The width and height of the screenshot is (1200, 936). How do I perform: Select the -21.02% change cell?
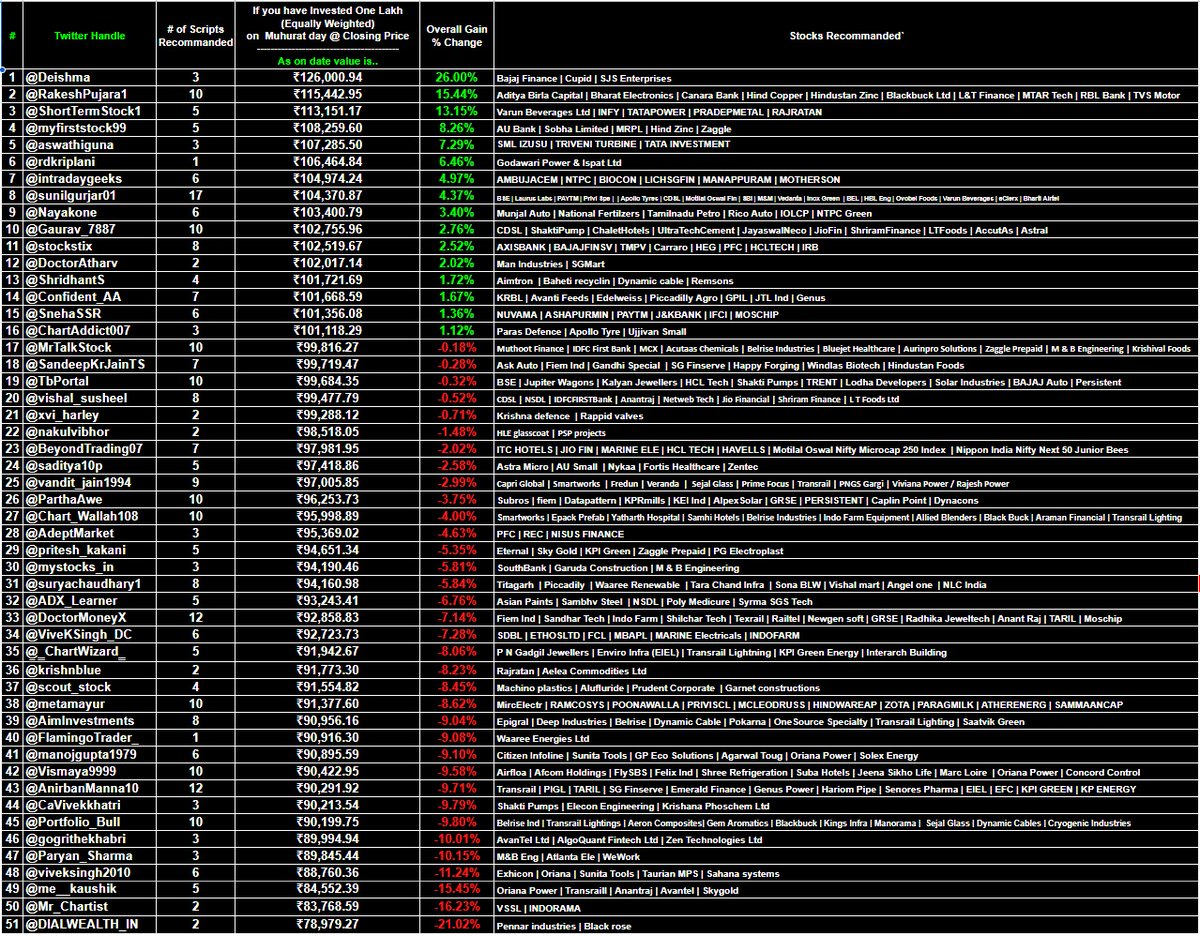coord(456,923)
